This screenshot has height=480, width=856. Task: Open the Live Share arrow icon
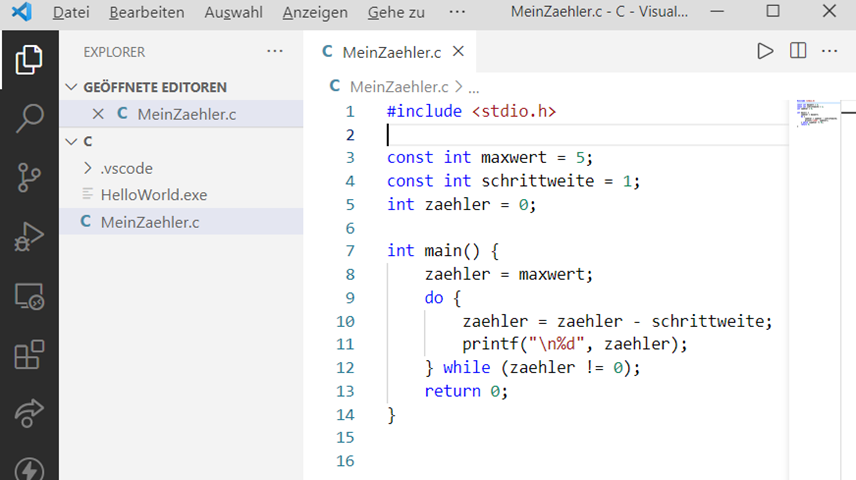pyautogui.click(x=29, y=413)
